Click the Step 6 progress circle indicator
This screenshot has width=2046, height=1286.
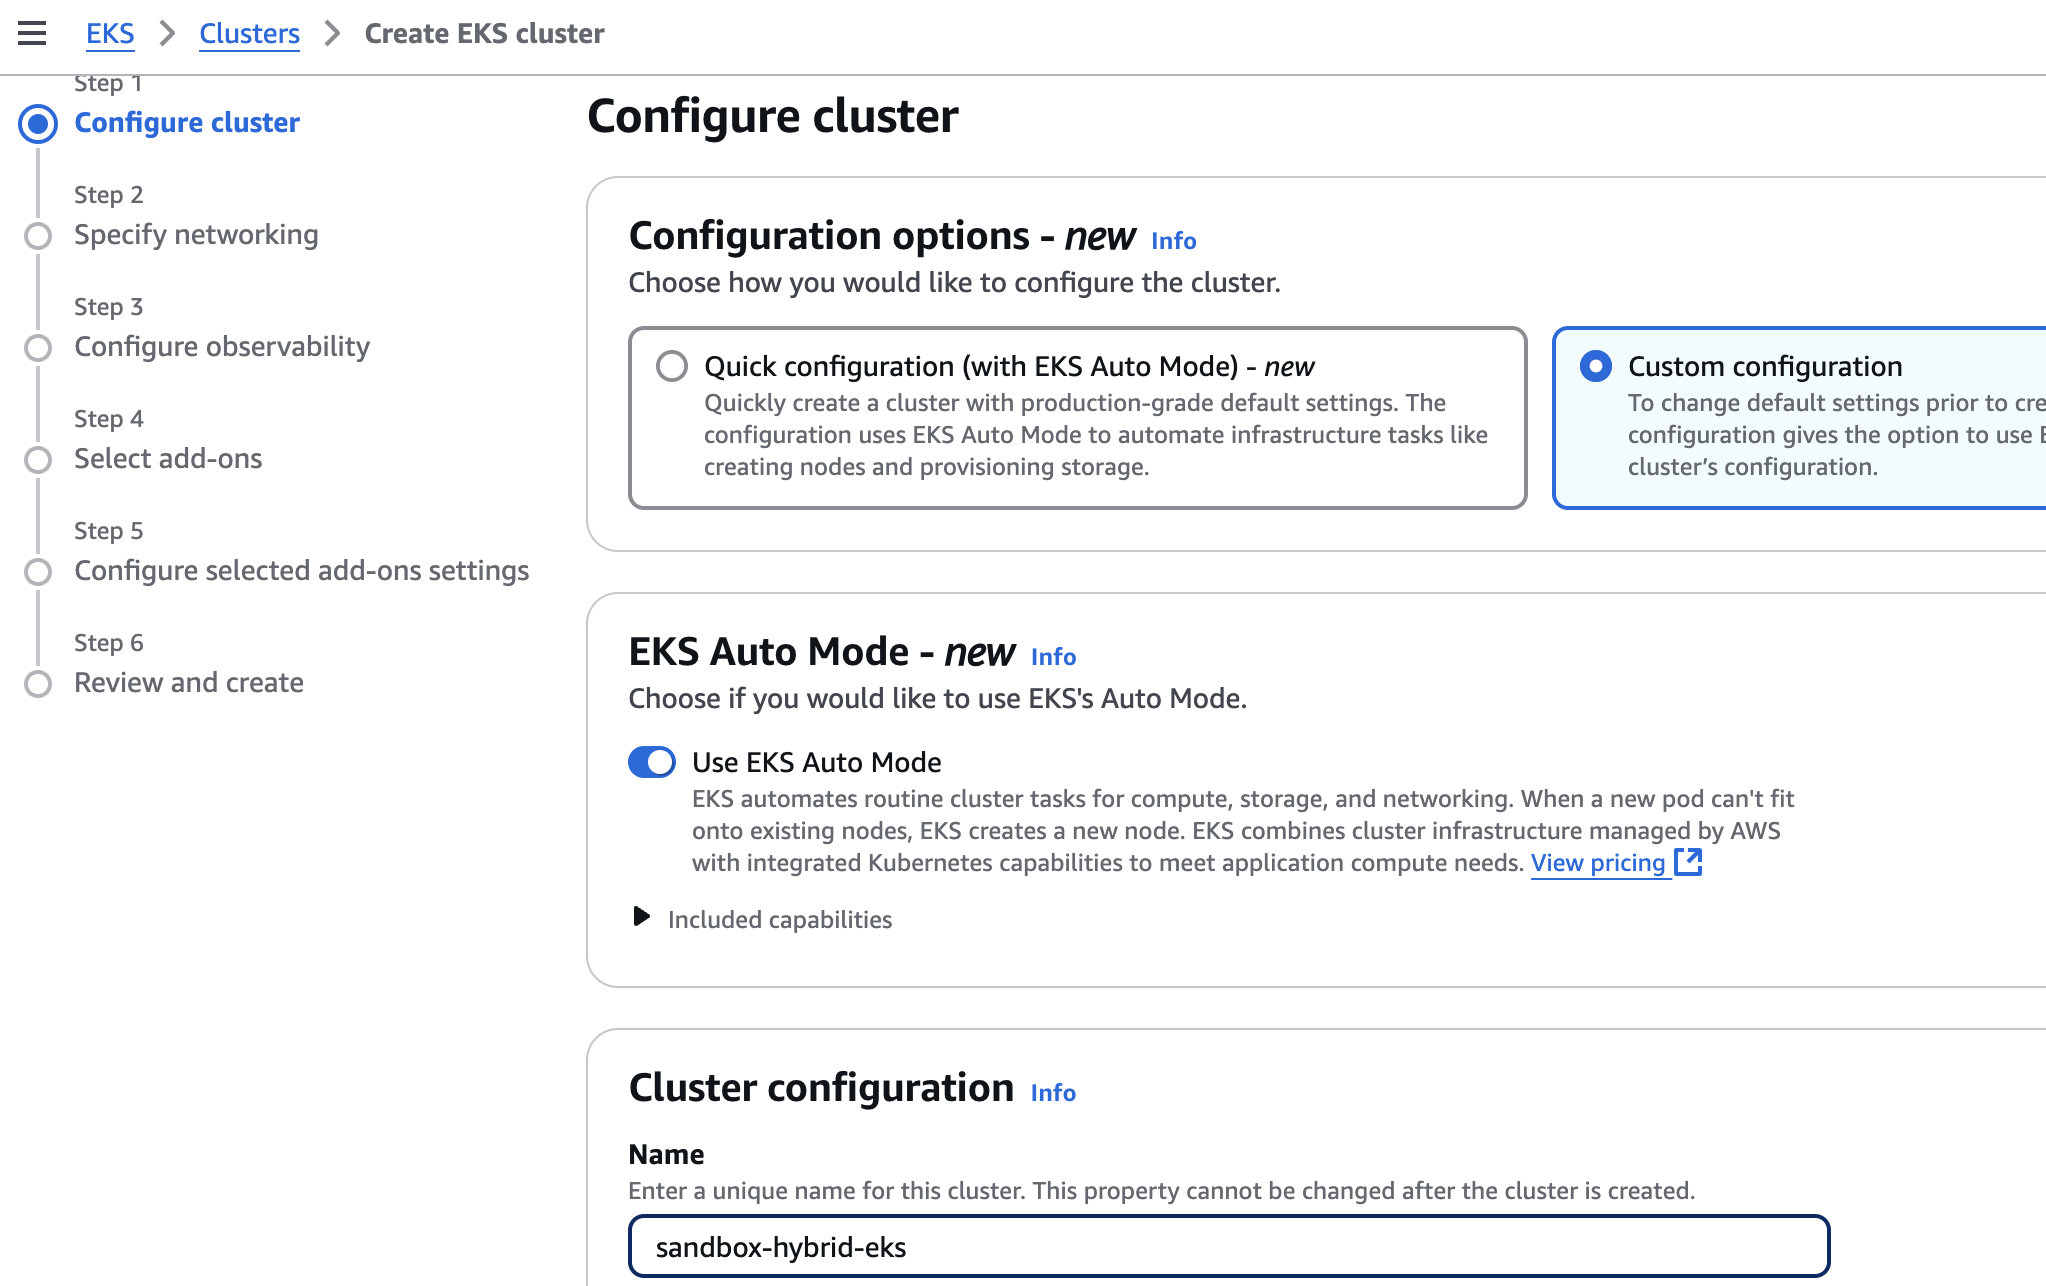click(x=40, y=684)
